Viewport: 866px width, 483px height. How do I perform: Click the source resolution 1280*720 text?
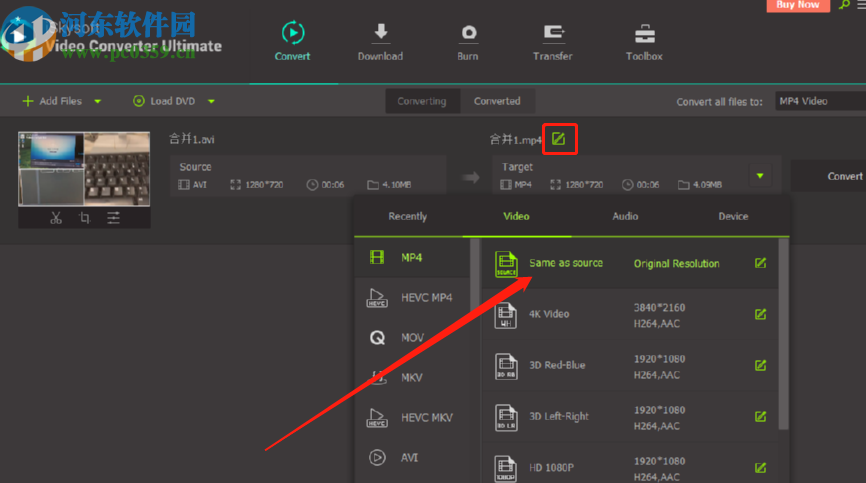(x=264, y=185)
